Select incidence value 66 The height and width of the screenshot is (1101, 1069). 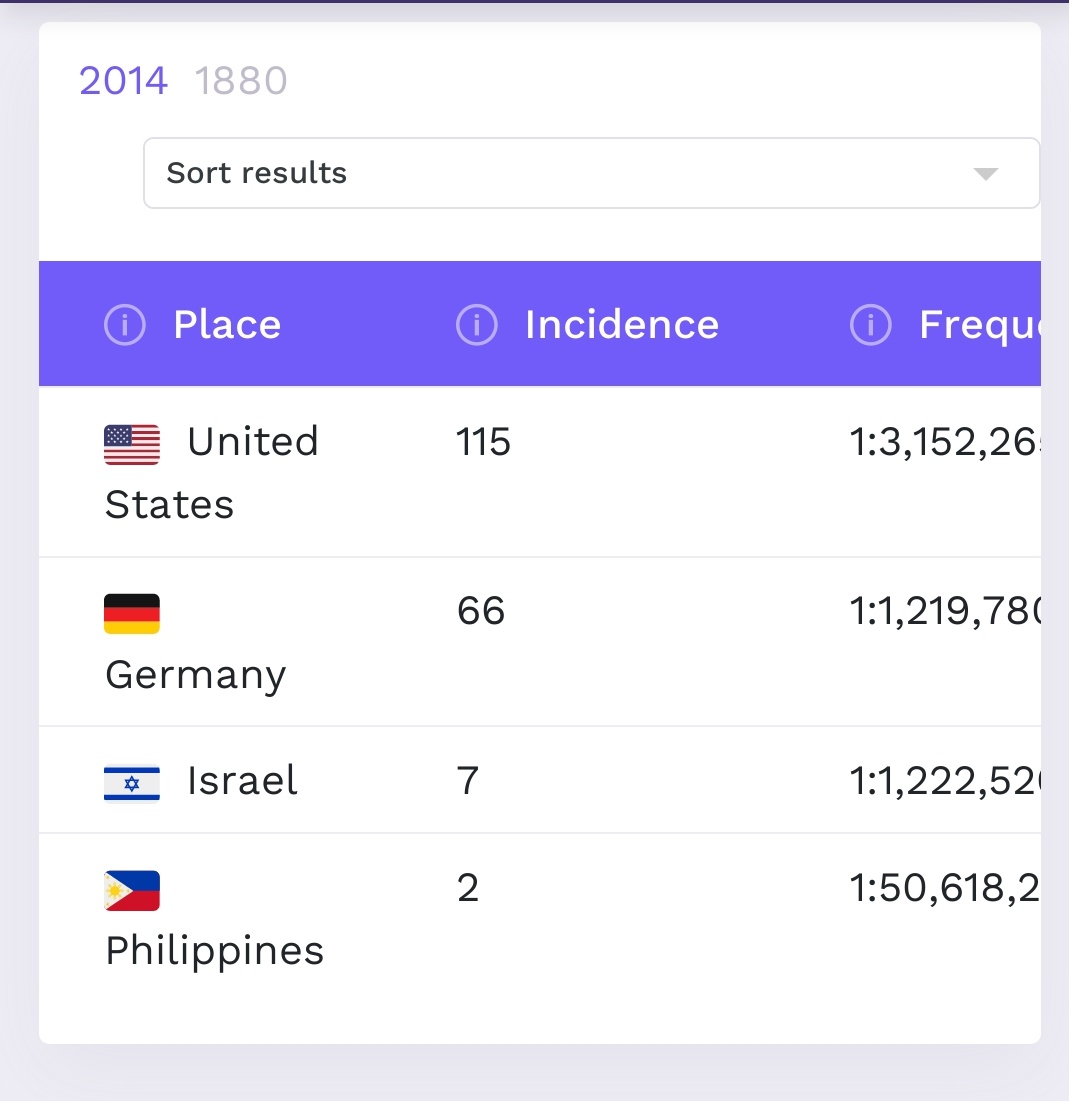click(x=481, y=611)
